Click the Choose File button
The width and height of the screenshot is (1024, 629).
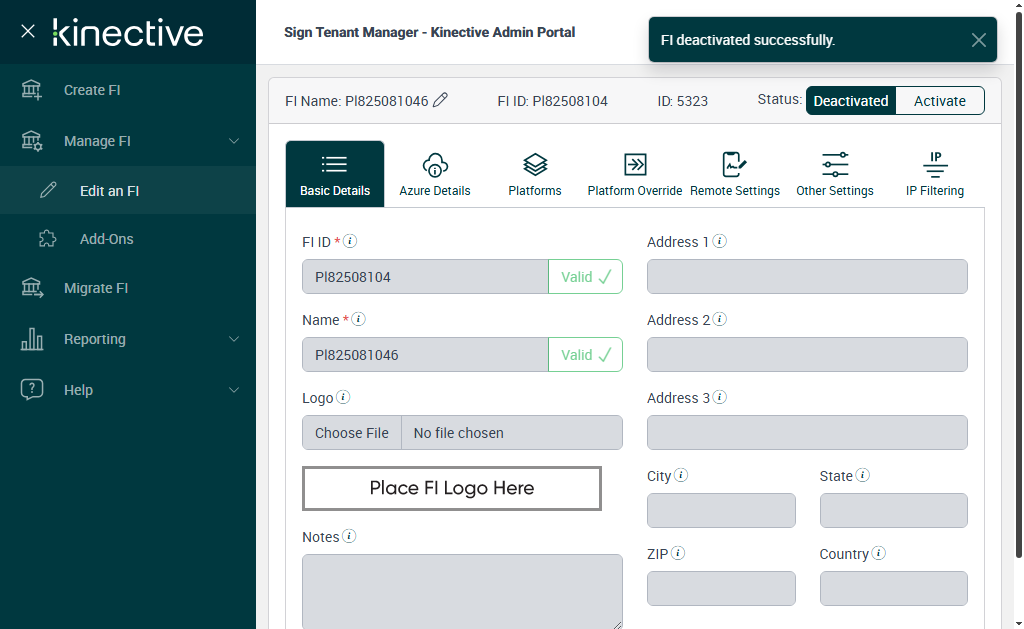coord(352,432)
